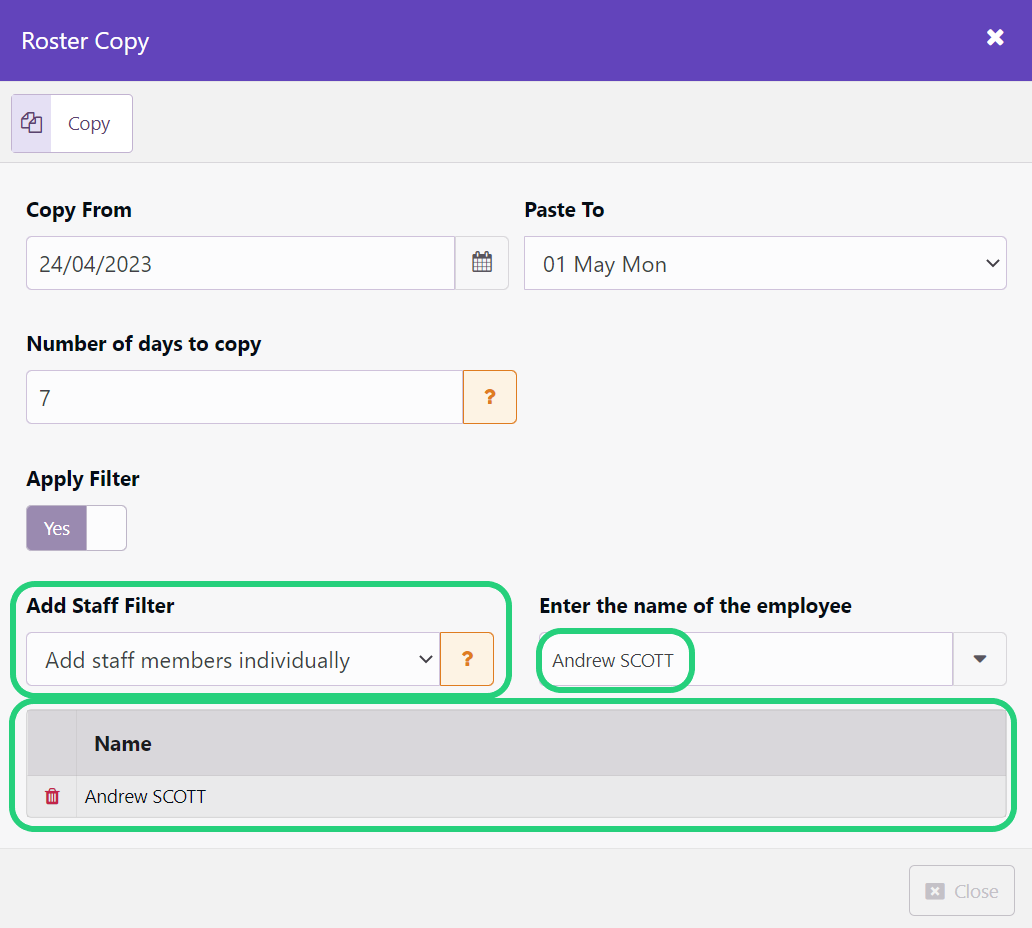Screen dimensions: 1032x928
Task: Delete Andrew SCOTT from the staff list
Action: (x=52, y=796)
